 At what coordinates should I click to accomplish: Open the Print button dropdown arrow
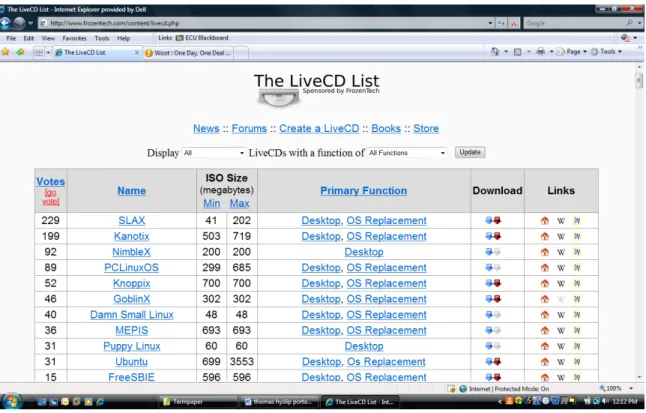point(551,52)
